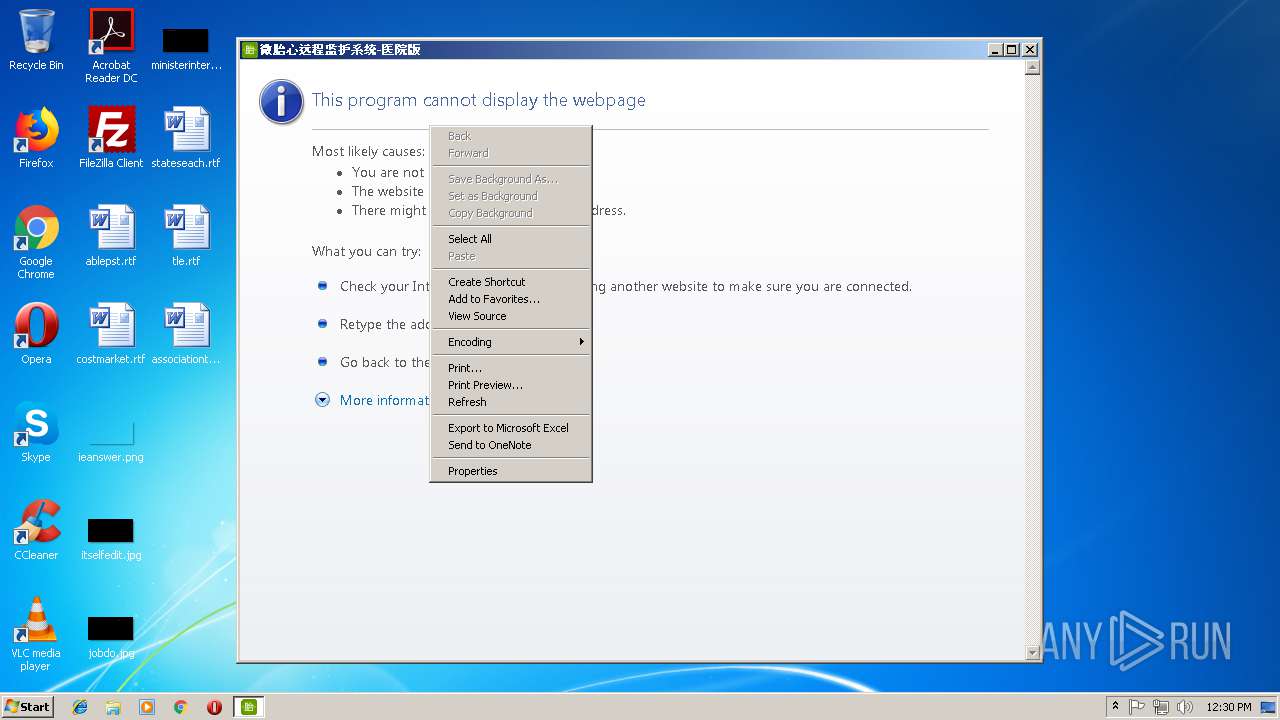This screenshot has width=1280, height=720.
Task: Click the Start button
Action: [x=27, y=707]
